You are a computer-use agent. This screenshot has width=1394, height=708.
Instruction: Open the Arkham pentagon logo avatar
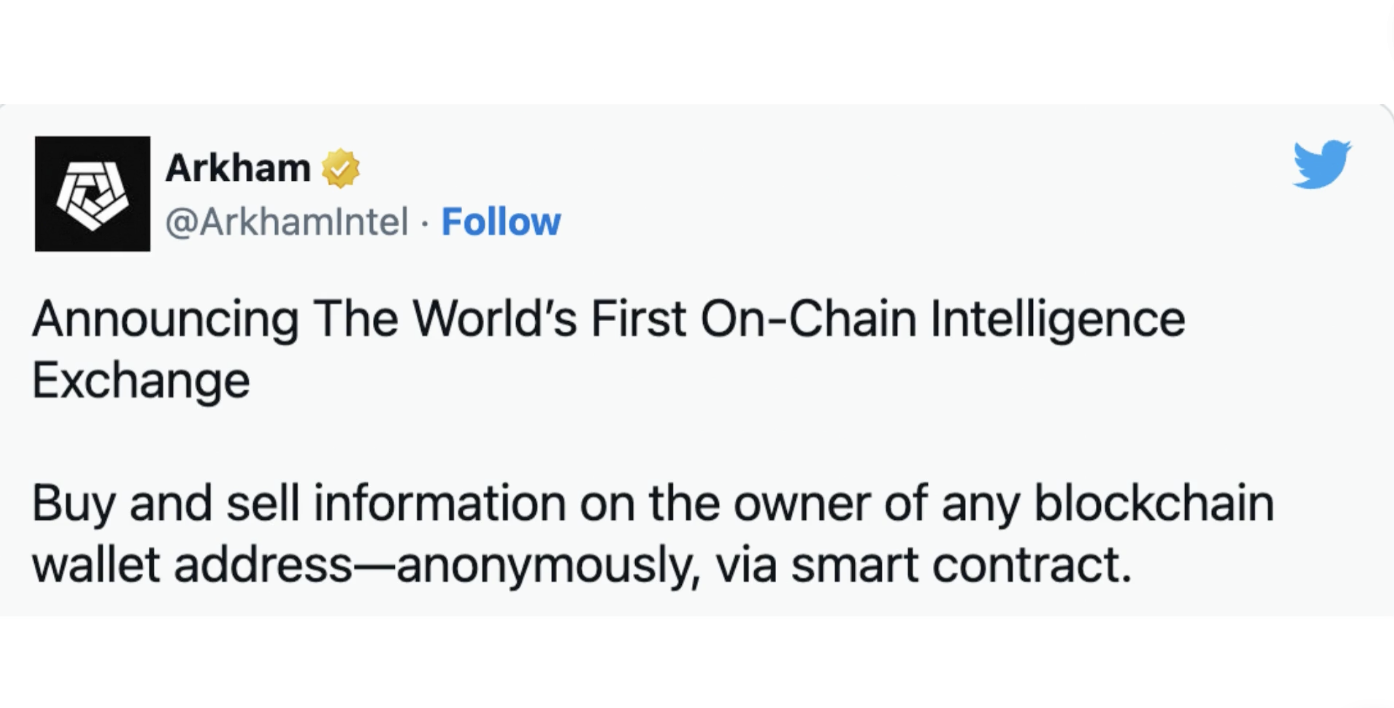(x=93, y=194)
